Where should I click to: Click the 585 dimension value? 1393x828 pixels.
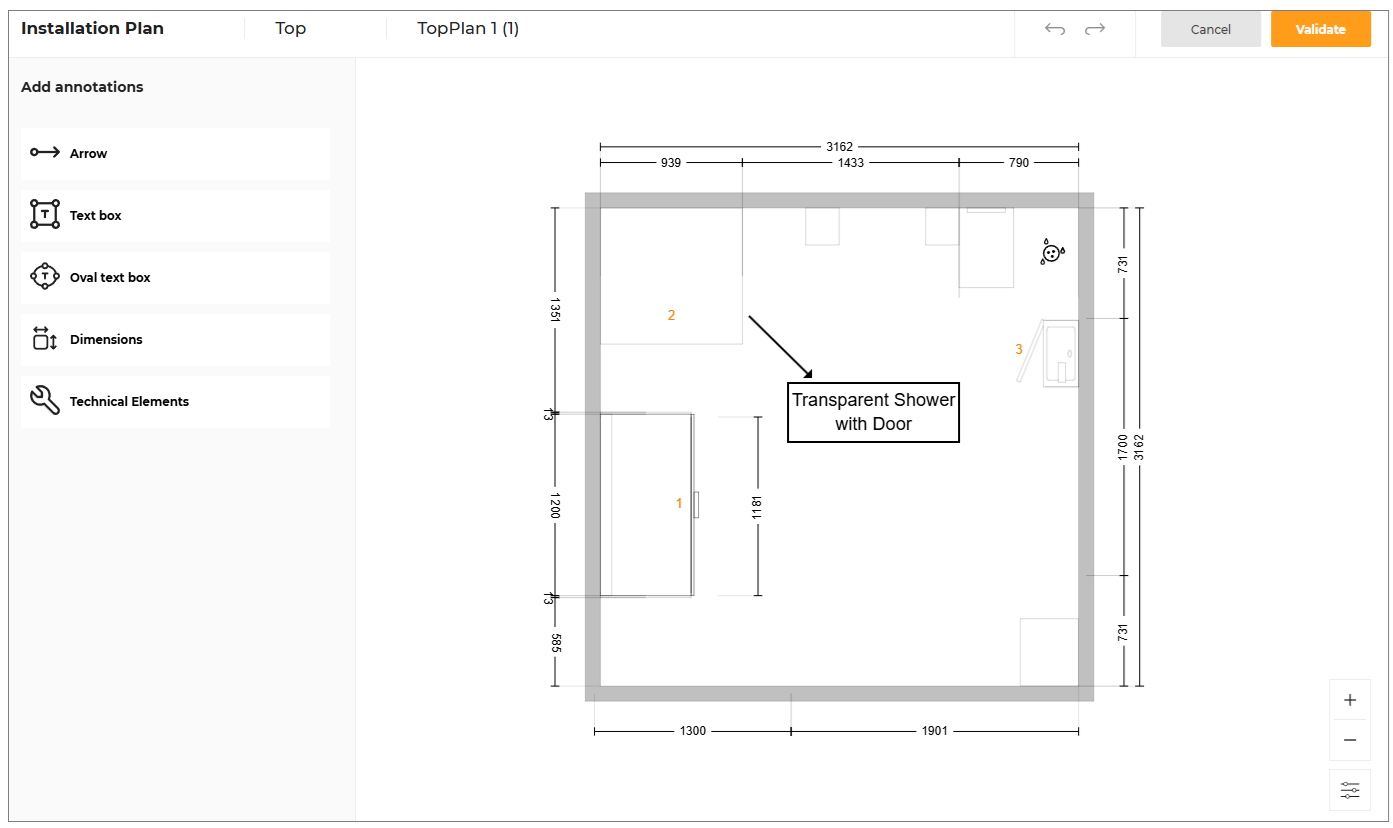[555, 642]
